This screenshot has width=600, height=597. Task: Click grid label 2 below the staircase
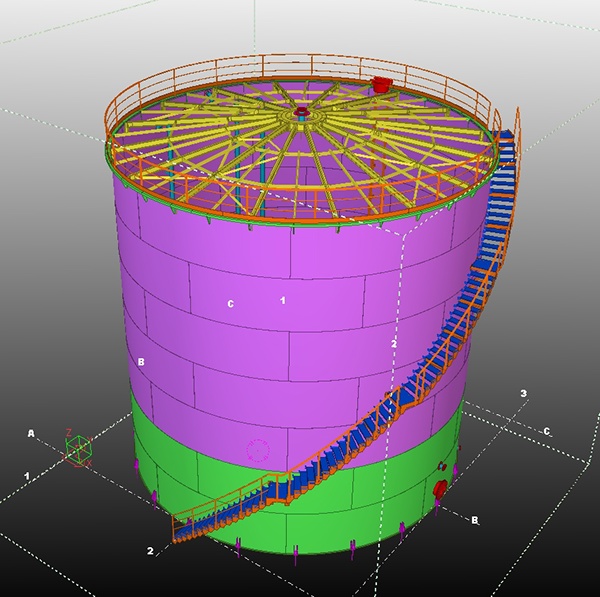pos(150,551)
